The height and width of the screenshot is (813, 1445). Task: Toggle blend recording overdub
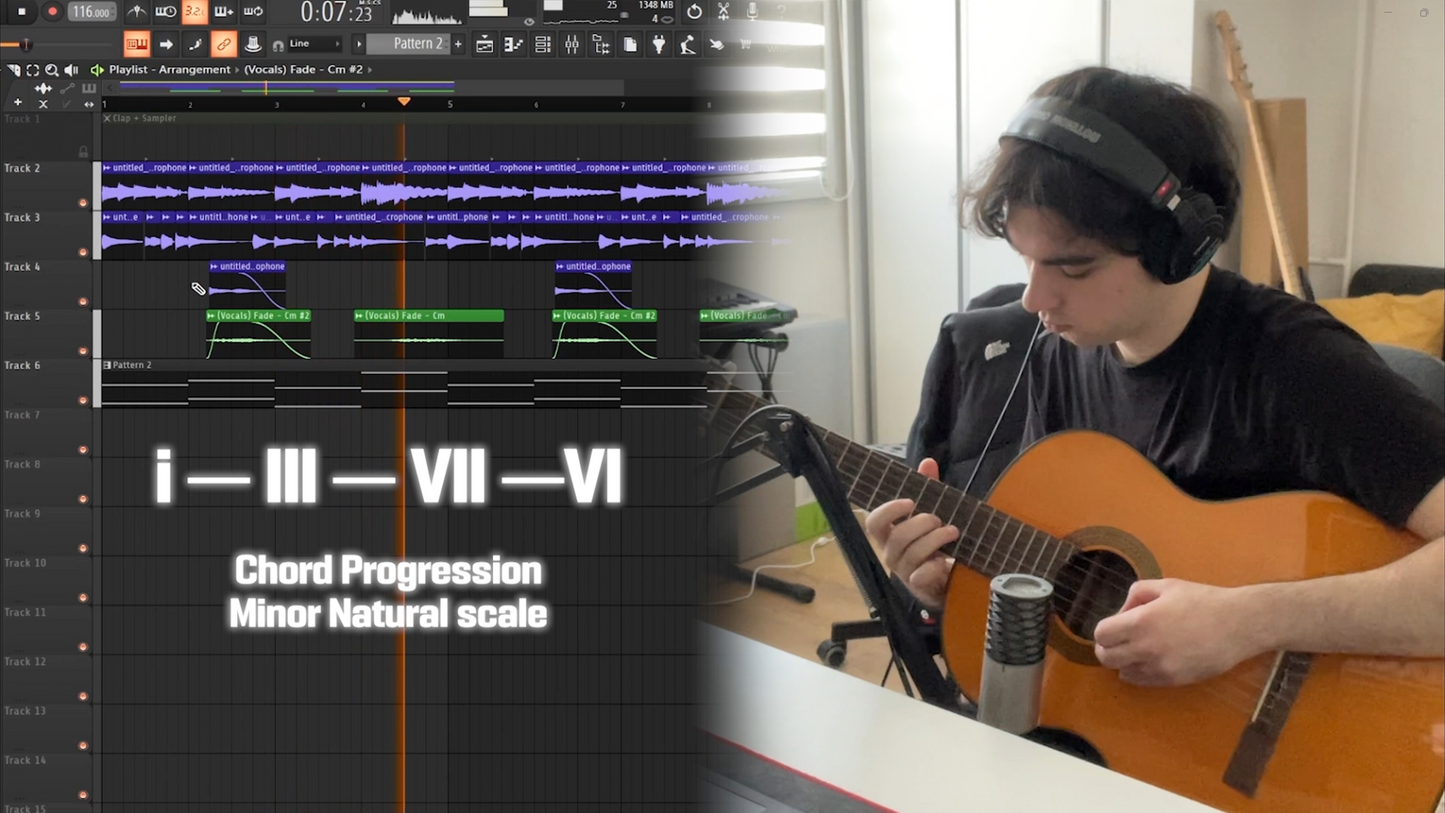(x=224, y=12)
